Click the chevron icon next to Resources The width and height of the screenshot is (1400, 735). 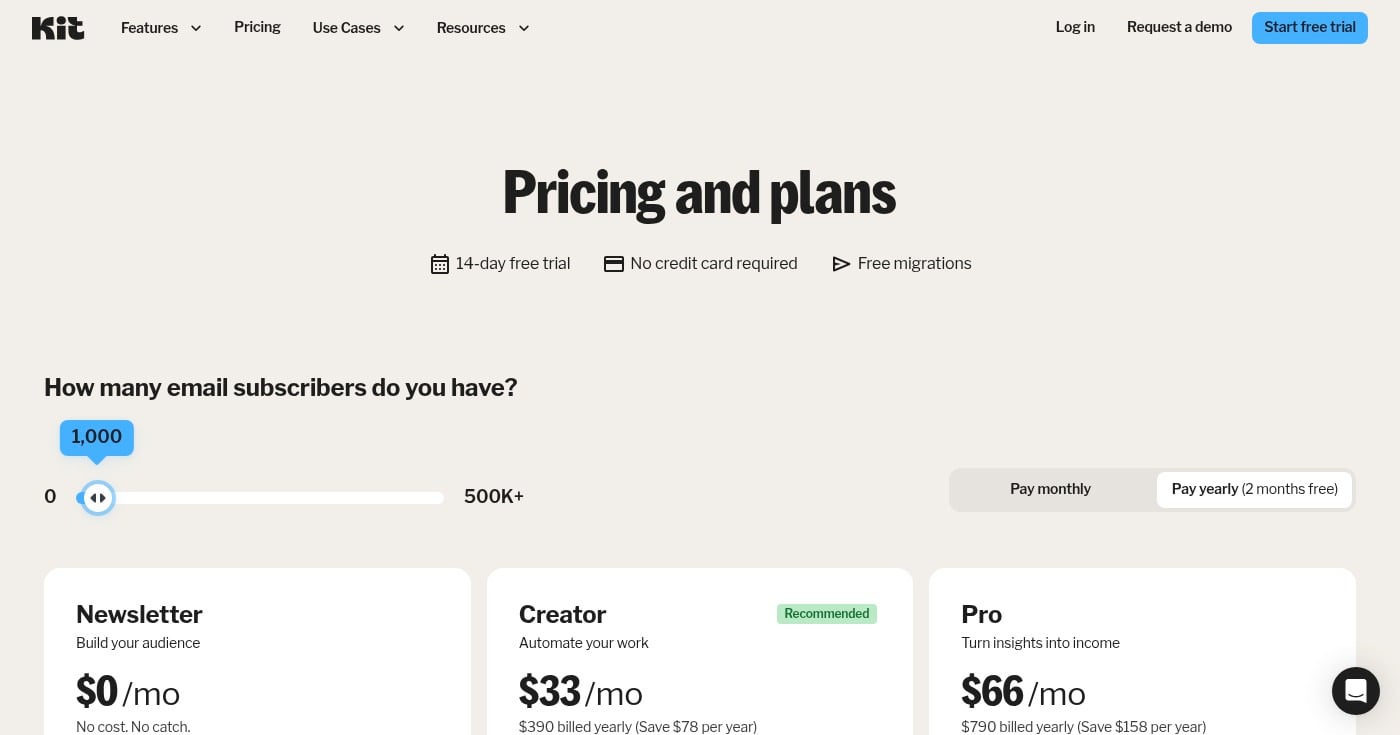pos(524,28)
